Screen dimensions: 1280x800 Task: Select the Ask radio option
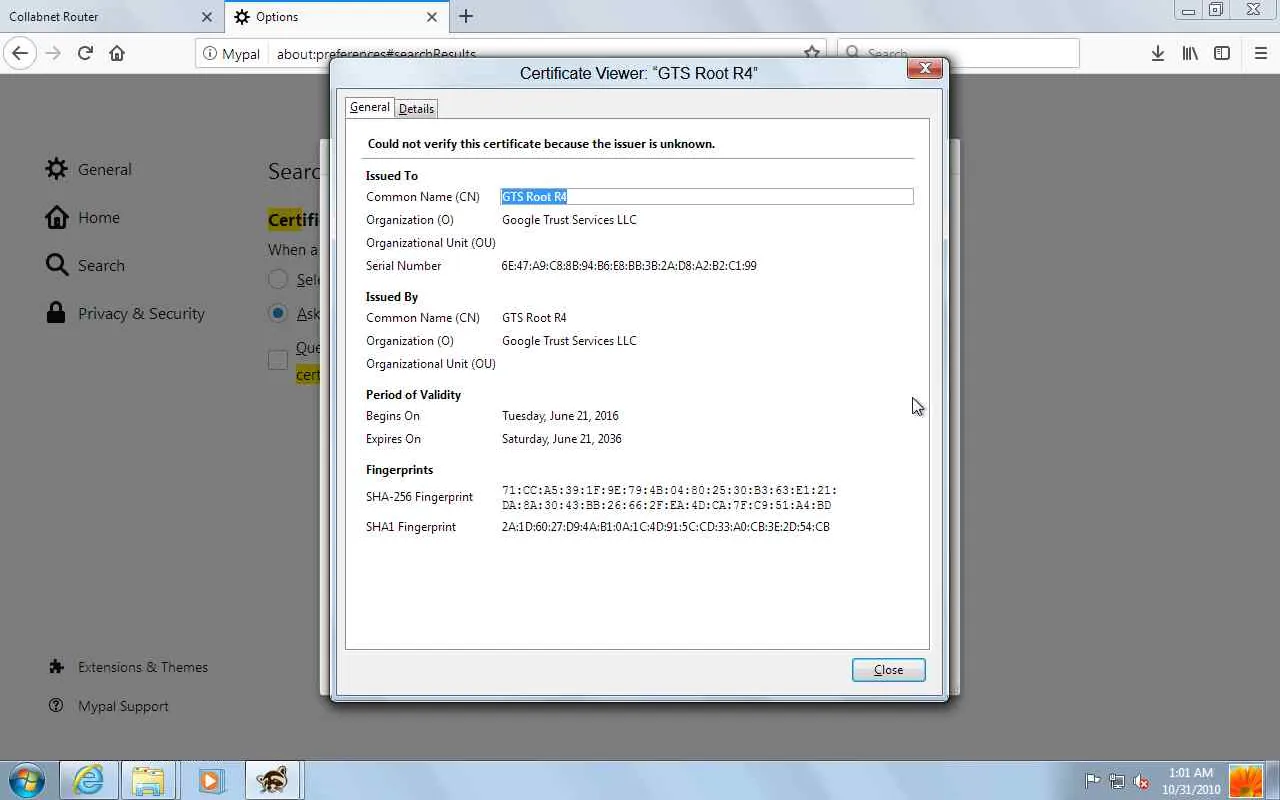click(x=278, y=313)
